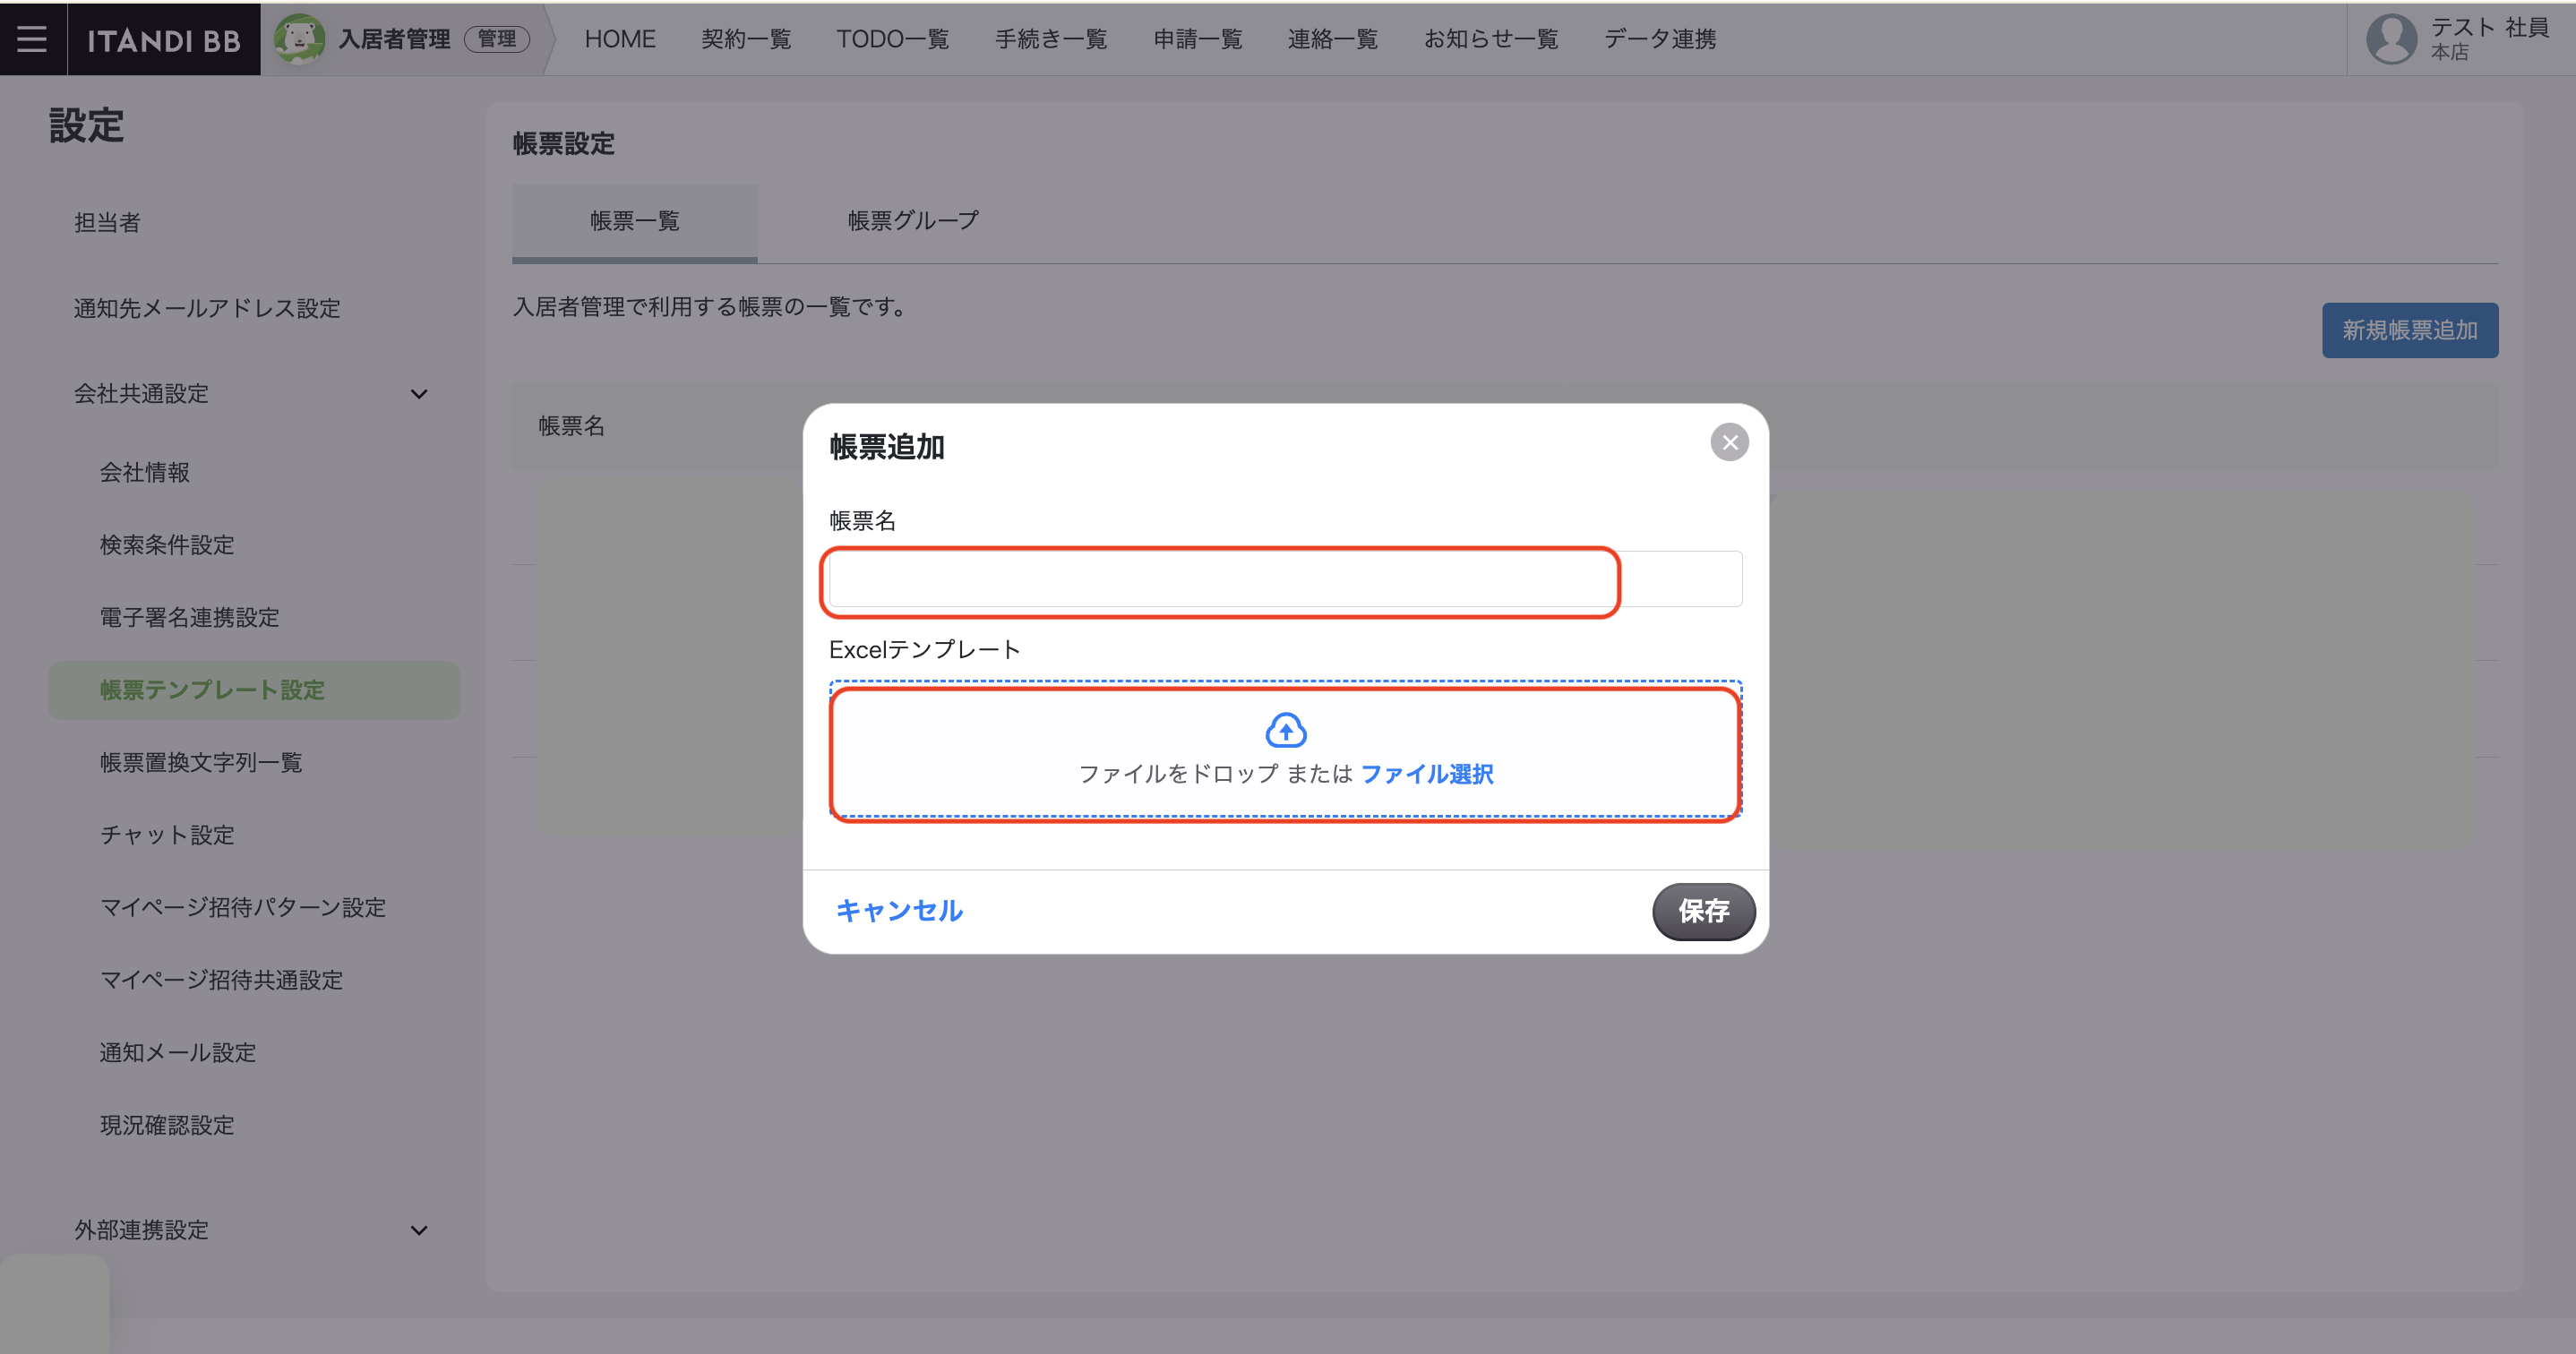Select 帳票置換文字列一覧 in sidebar
Viewport: 2576px width, 1354px height.
(201, 762)
